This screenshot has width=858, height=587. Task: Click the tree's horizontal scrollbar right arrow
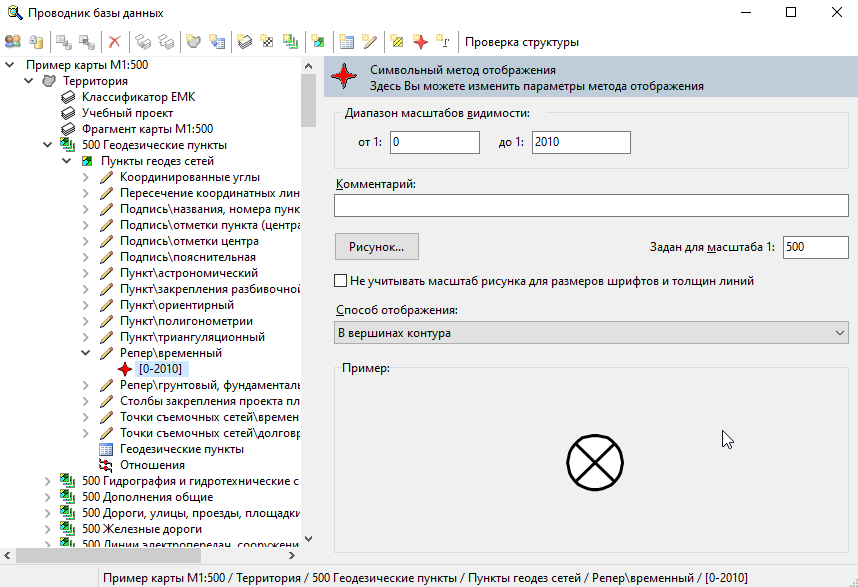(x=292, y=556)
